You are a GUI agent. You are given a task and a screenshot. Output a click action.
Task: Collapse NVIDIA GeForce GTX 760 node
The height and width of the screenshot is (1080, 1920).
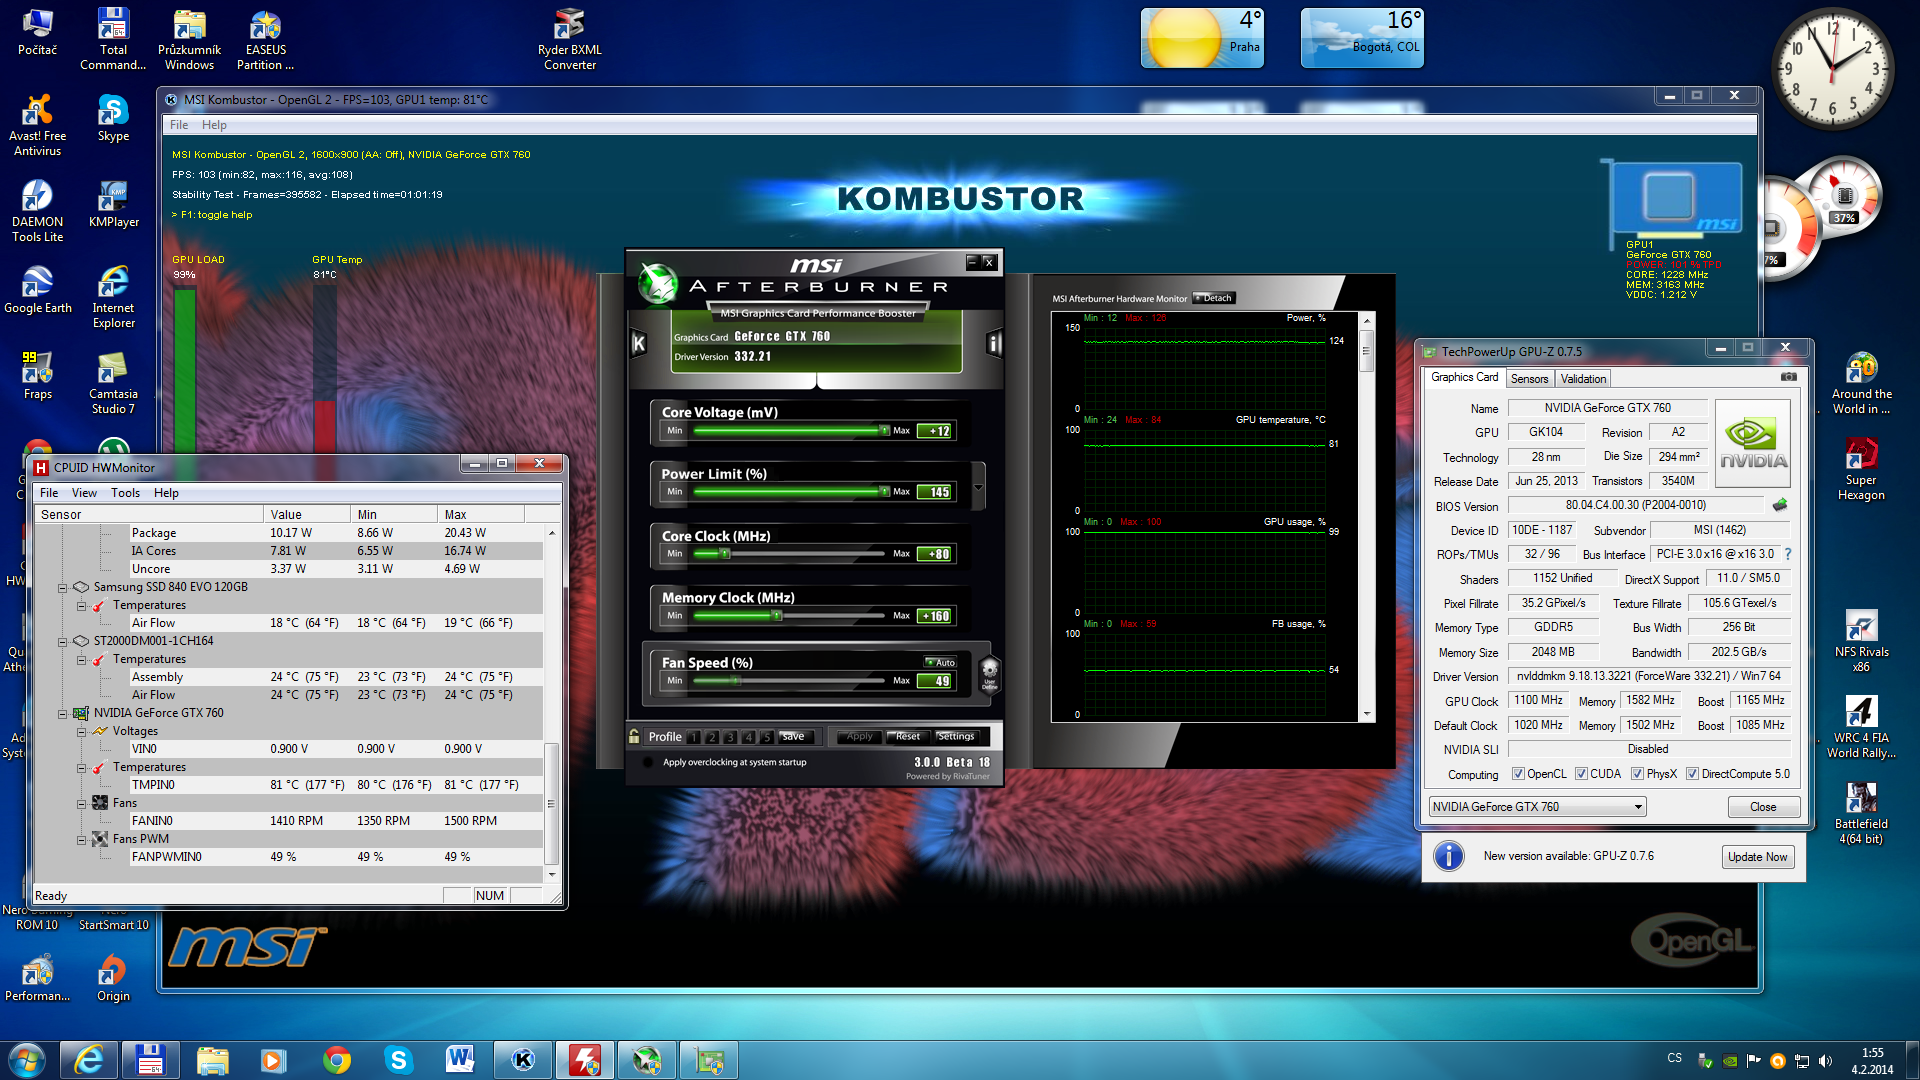(x=62, y=714)
